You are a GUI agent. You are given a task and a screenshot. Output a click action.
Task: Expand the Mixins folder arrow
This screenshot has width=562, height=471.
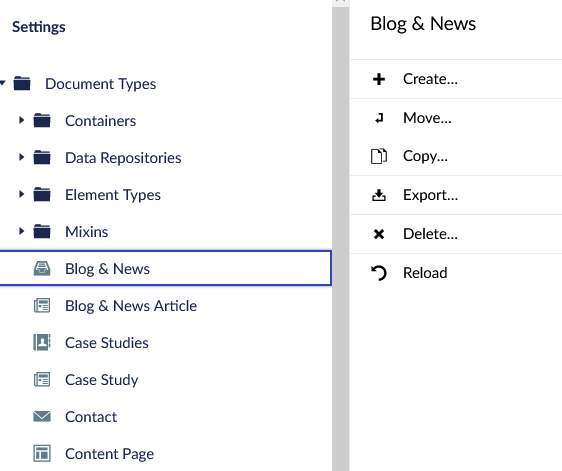[x=22, y=231]
